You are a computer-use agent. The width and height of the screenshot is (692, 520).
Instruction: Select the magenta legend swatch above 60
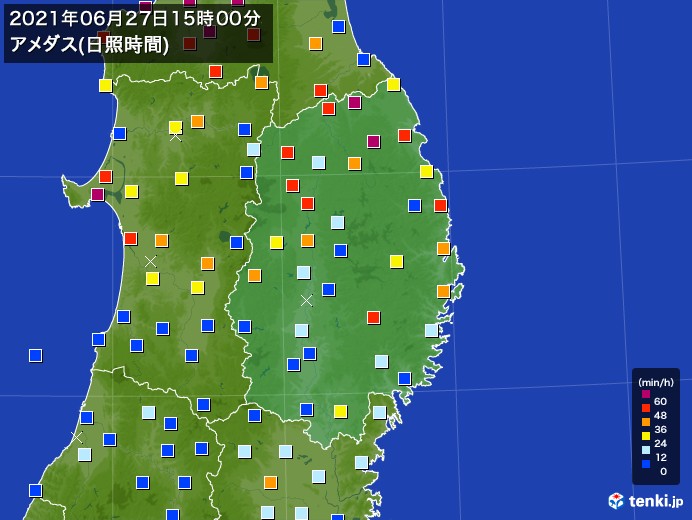tap(646, 394)
